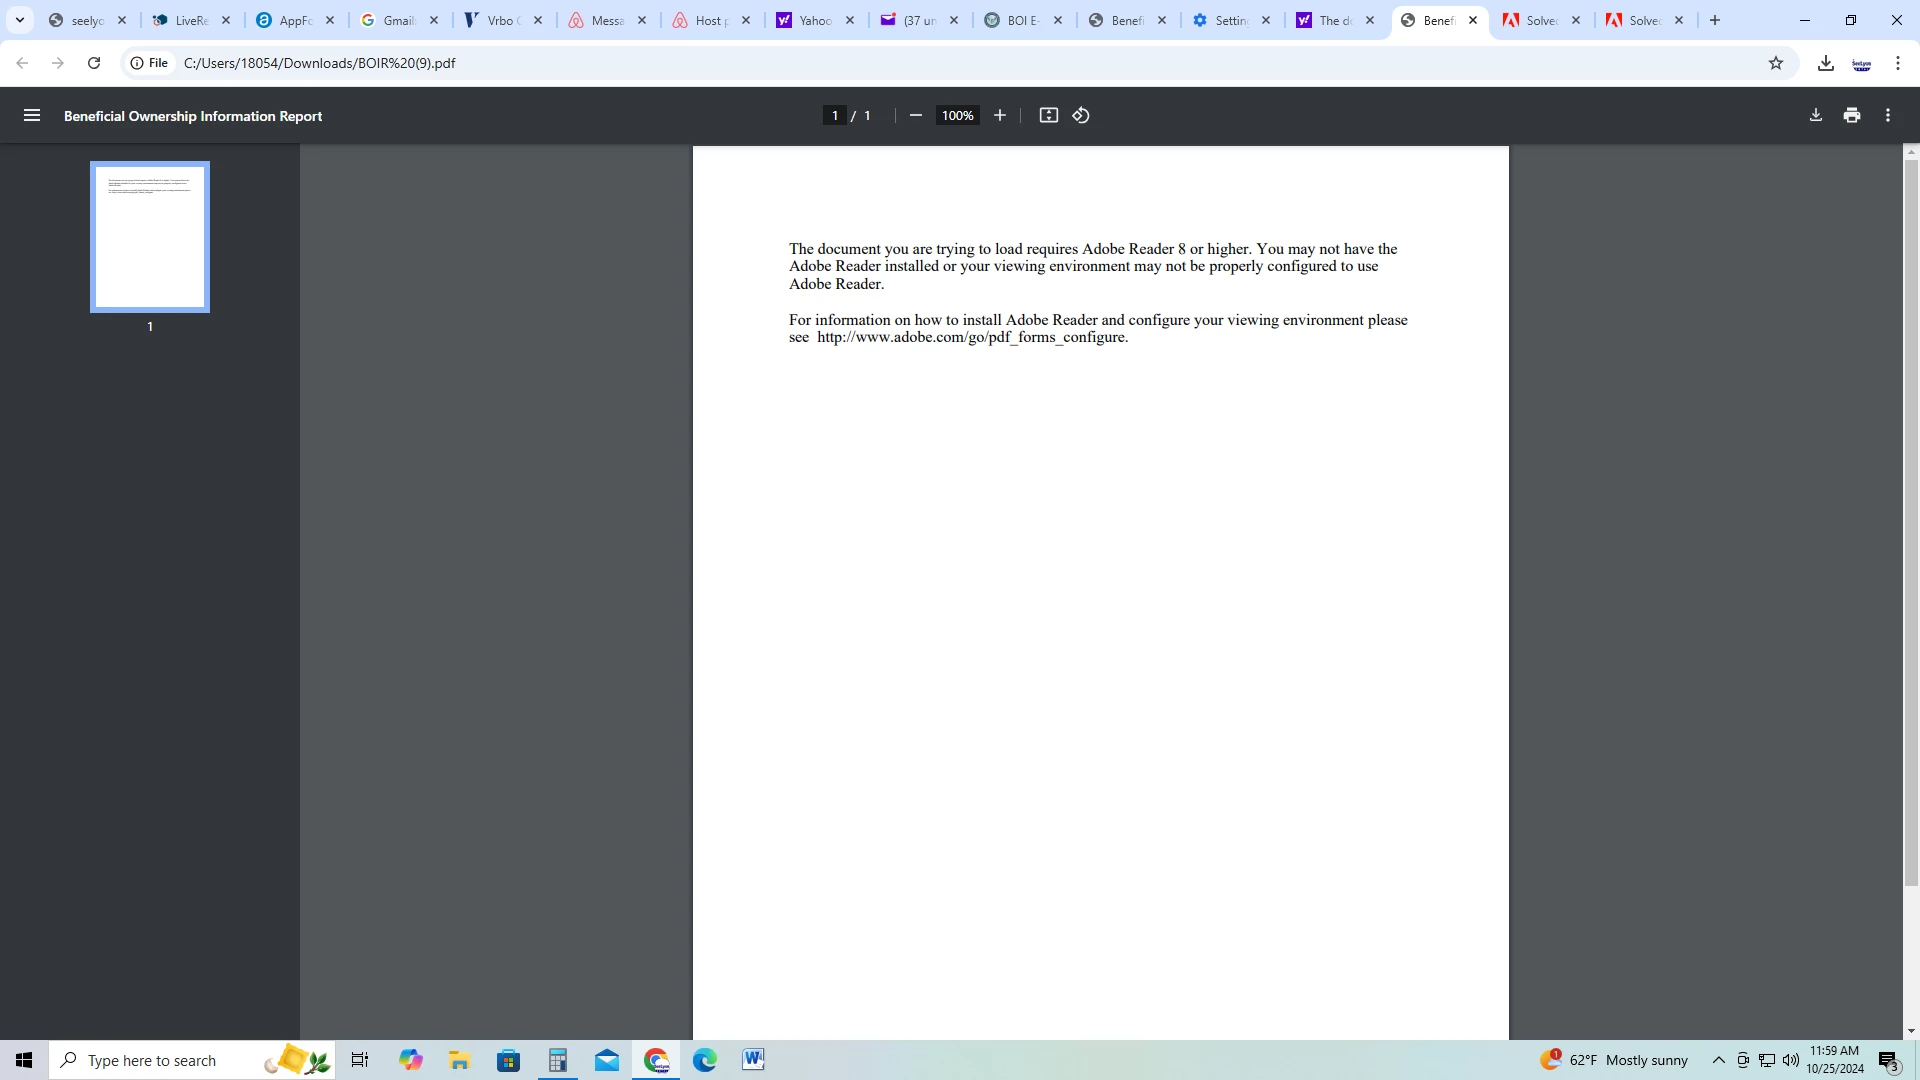Image resolution: width=1920 pixels, height=1080 pixels.
Task: Open Chrome downloads icon
Action: 1825,63
